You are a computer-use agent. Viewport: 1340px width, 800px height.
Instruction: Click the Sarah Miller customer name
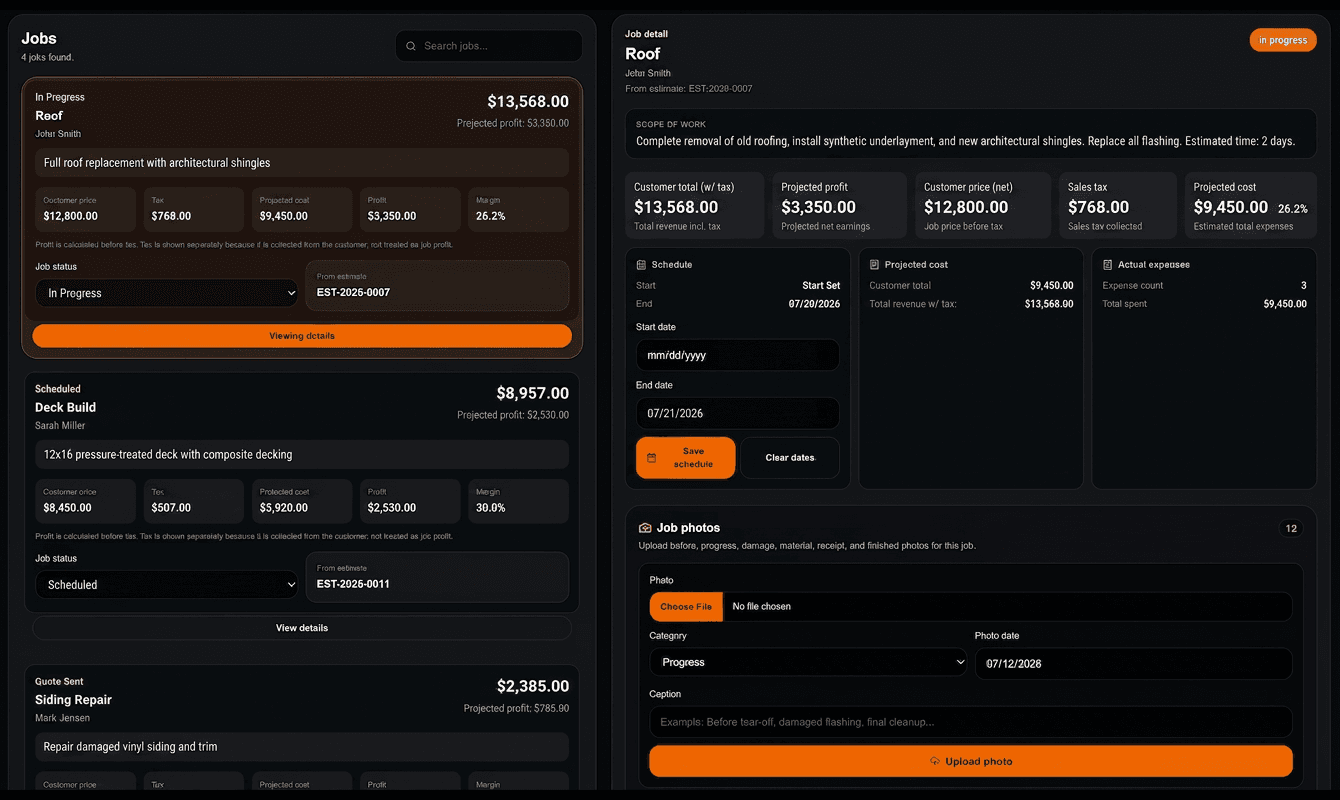(60, 426)
